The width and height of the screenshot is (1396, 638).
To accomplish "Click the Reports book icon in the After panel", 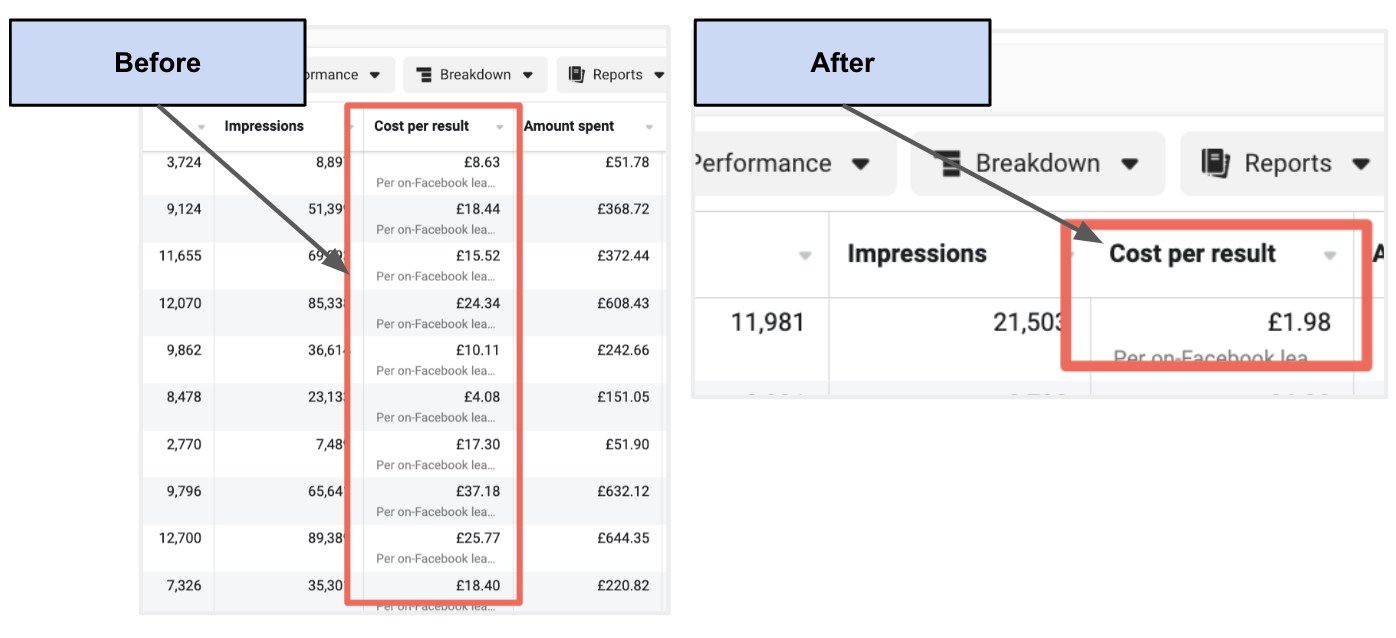I will (1216, 163).
